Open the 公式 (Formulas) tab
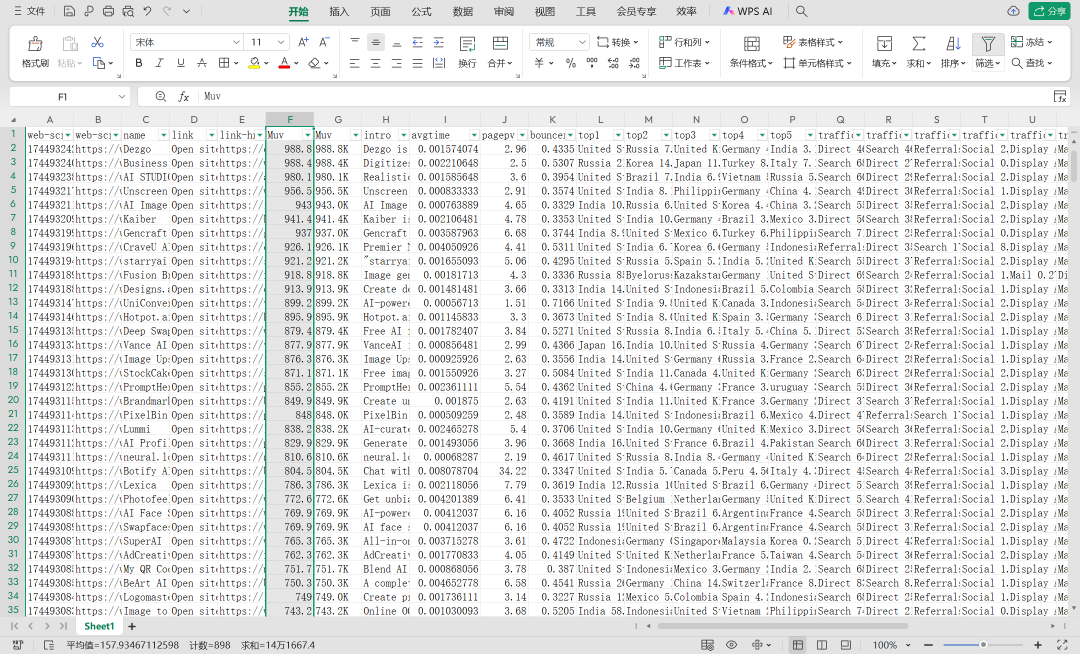This screenshot has width=1080, height=654. click(x=422, y=12)
